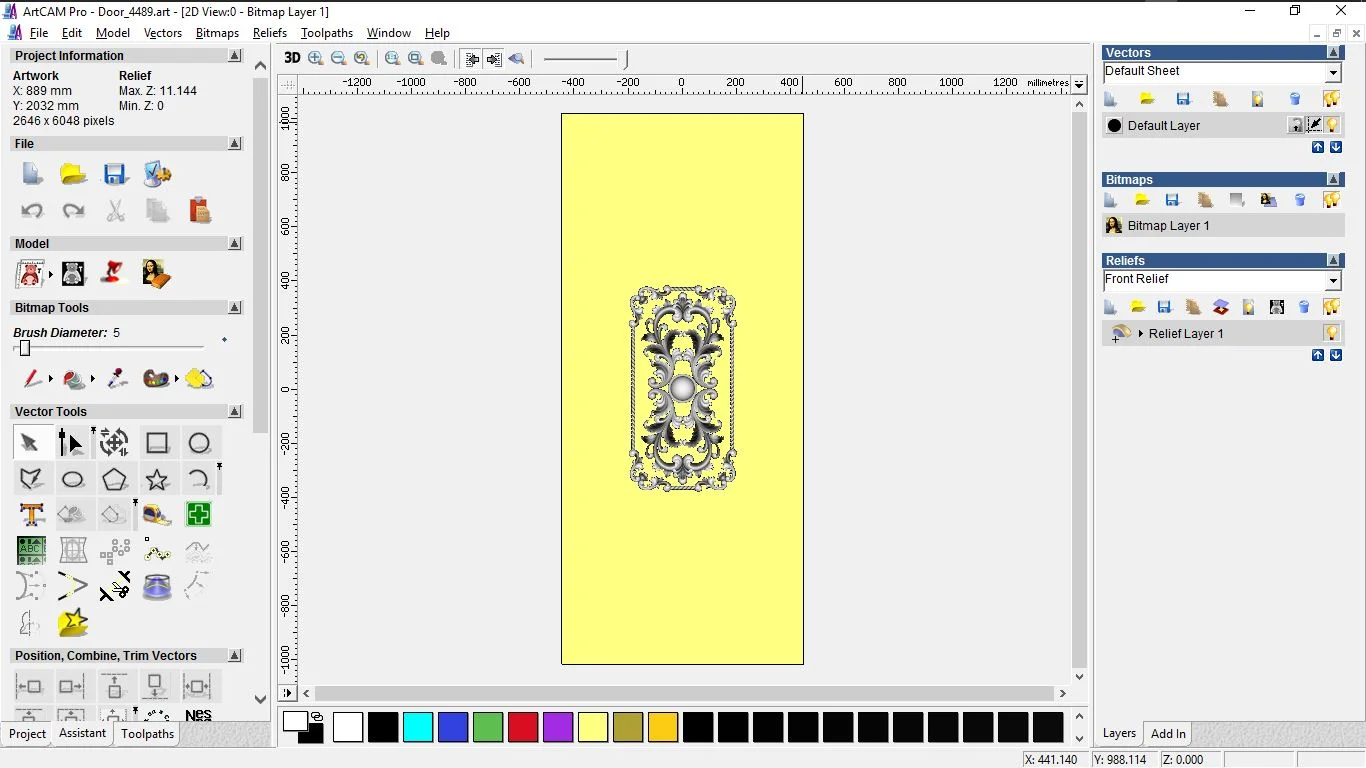Click the Zoom In magnifier icon

tap(316, 58)
